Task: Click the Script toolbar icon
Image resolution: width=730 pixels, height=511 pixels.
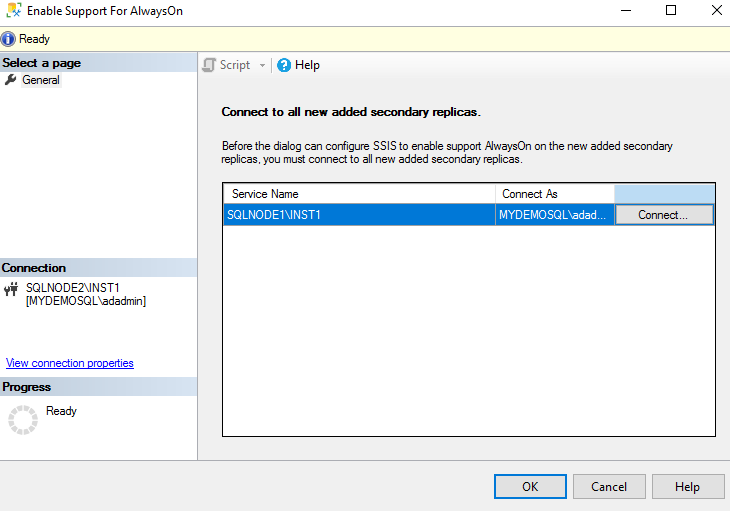Action: 209,65
